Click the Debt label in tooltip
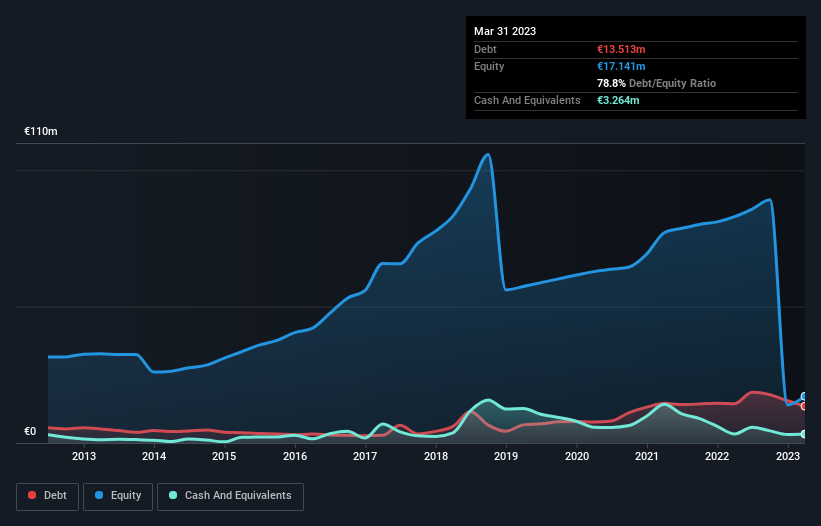 [485, 49]
